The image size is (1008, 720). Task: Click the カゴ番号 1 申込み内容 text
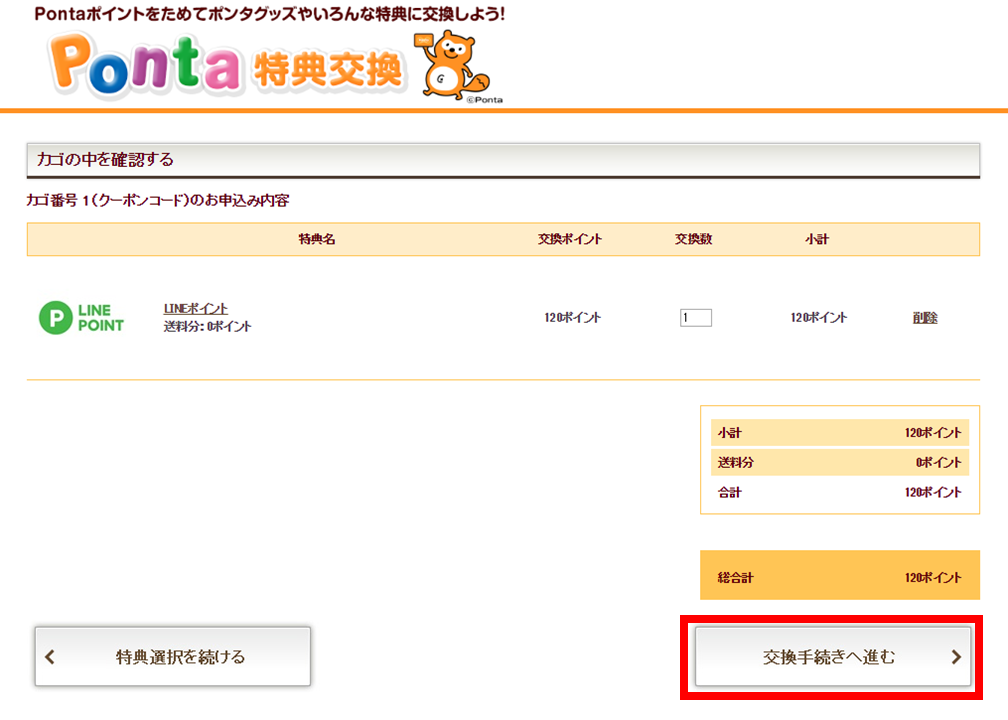158,201
